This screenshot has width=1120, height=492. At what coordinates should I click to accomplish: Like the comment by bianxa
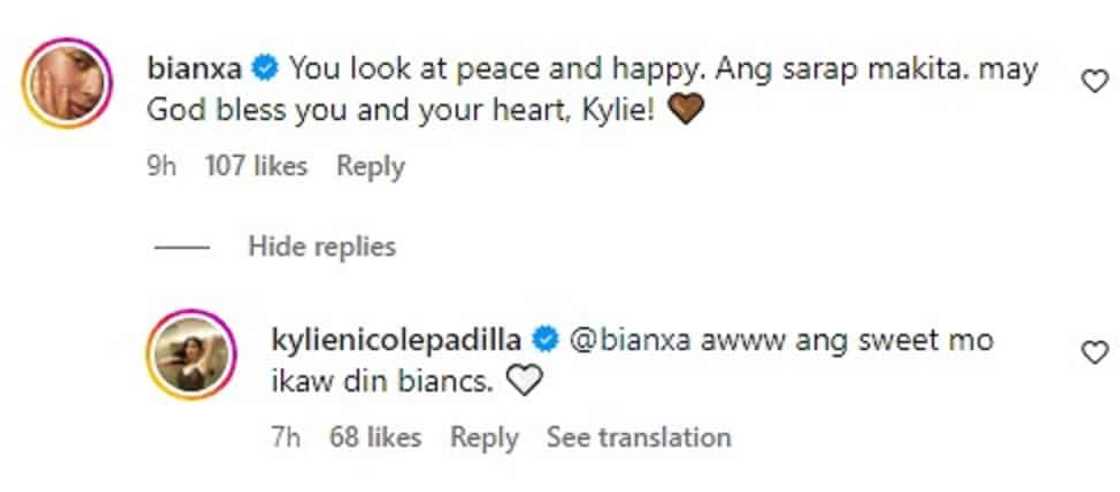coord(1096,82)
